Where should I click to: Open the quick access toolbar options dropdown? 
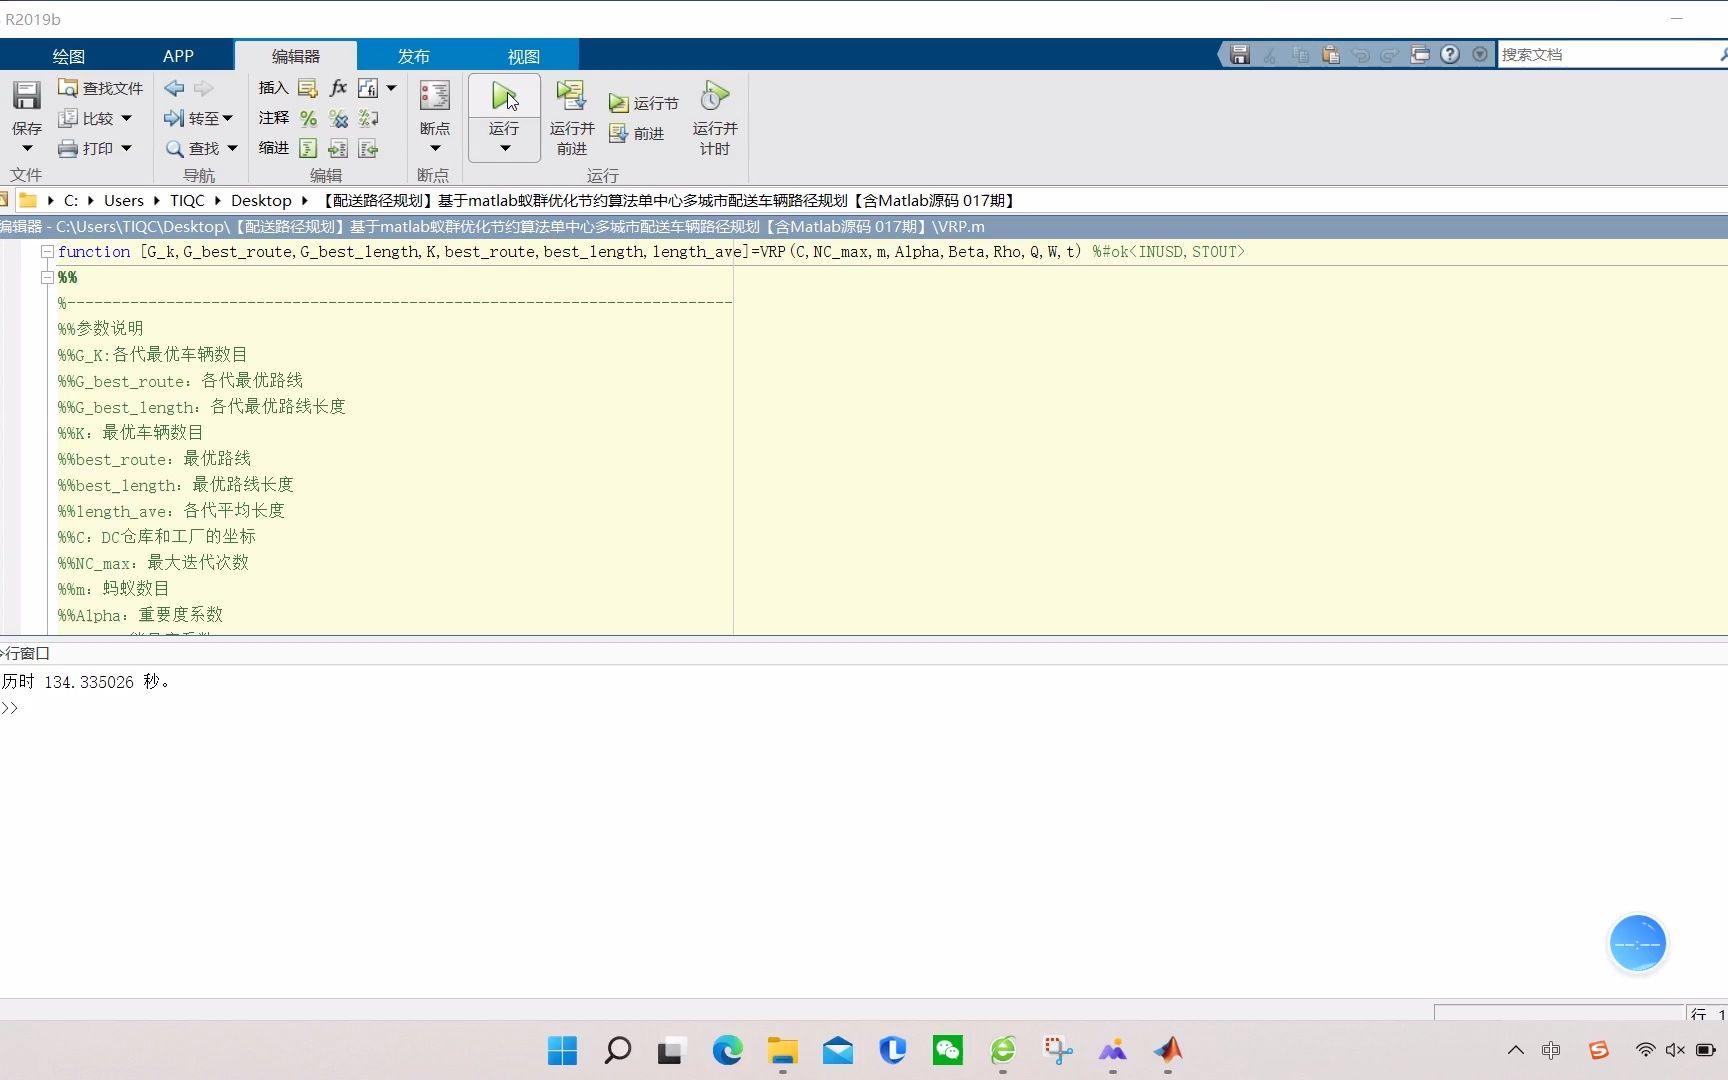tap(1480, 55)
